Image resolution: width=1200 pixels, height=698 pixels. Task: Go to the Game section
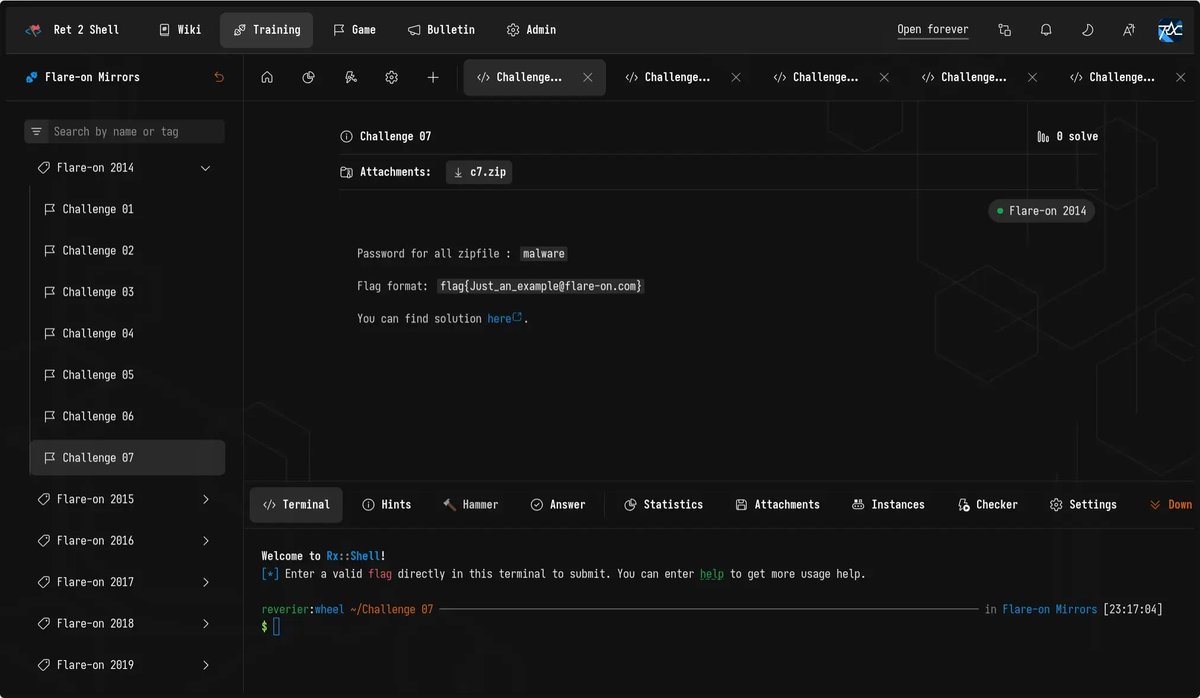pyautogui.click(x=354, y=30)
